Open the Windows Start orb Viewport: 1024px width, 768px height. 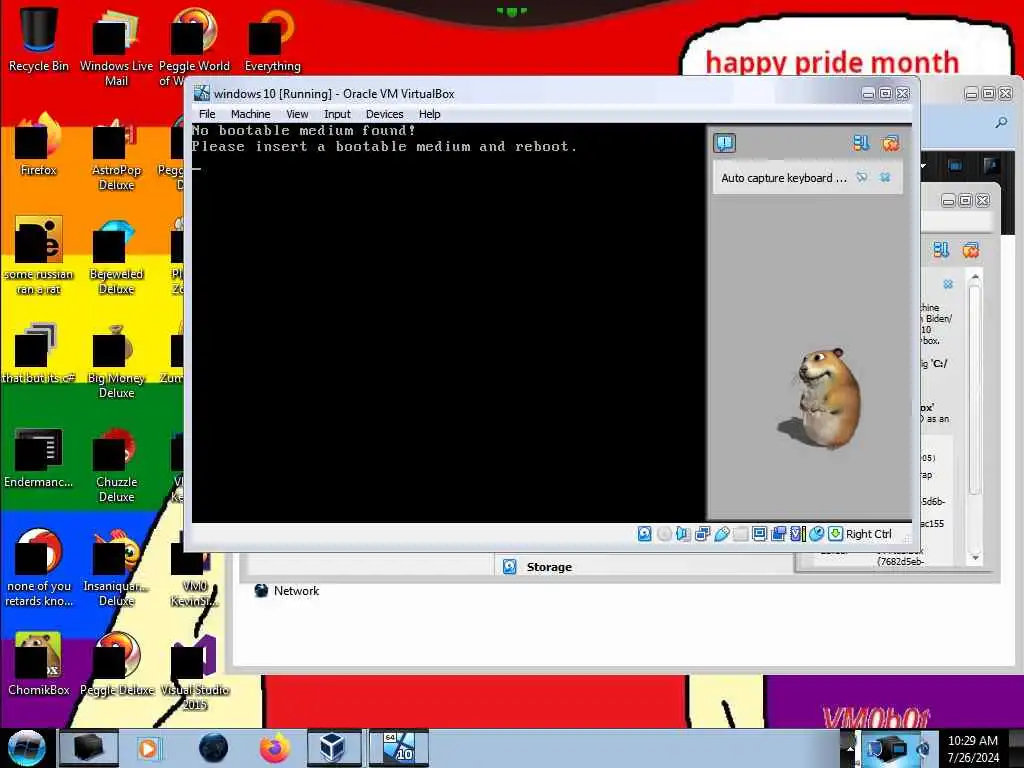click(x=26, y=748)
